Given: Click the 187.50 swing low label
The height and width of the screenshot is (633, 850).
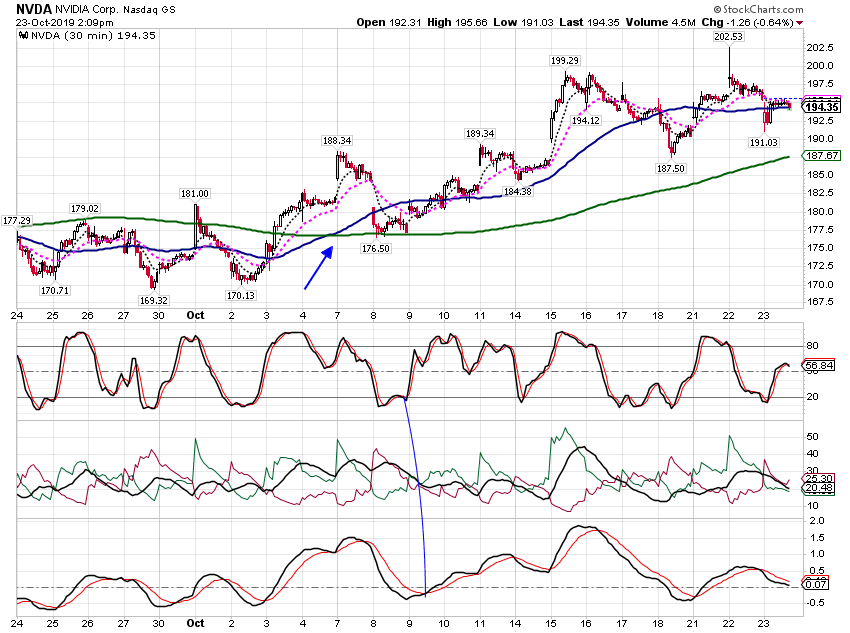Looking at the screenshot, I should click(x=671, y=169).
